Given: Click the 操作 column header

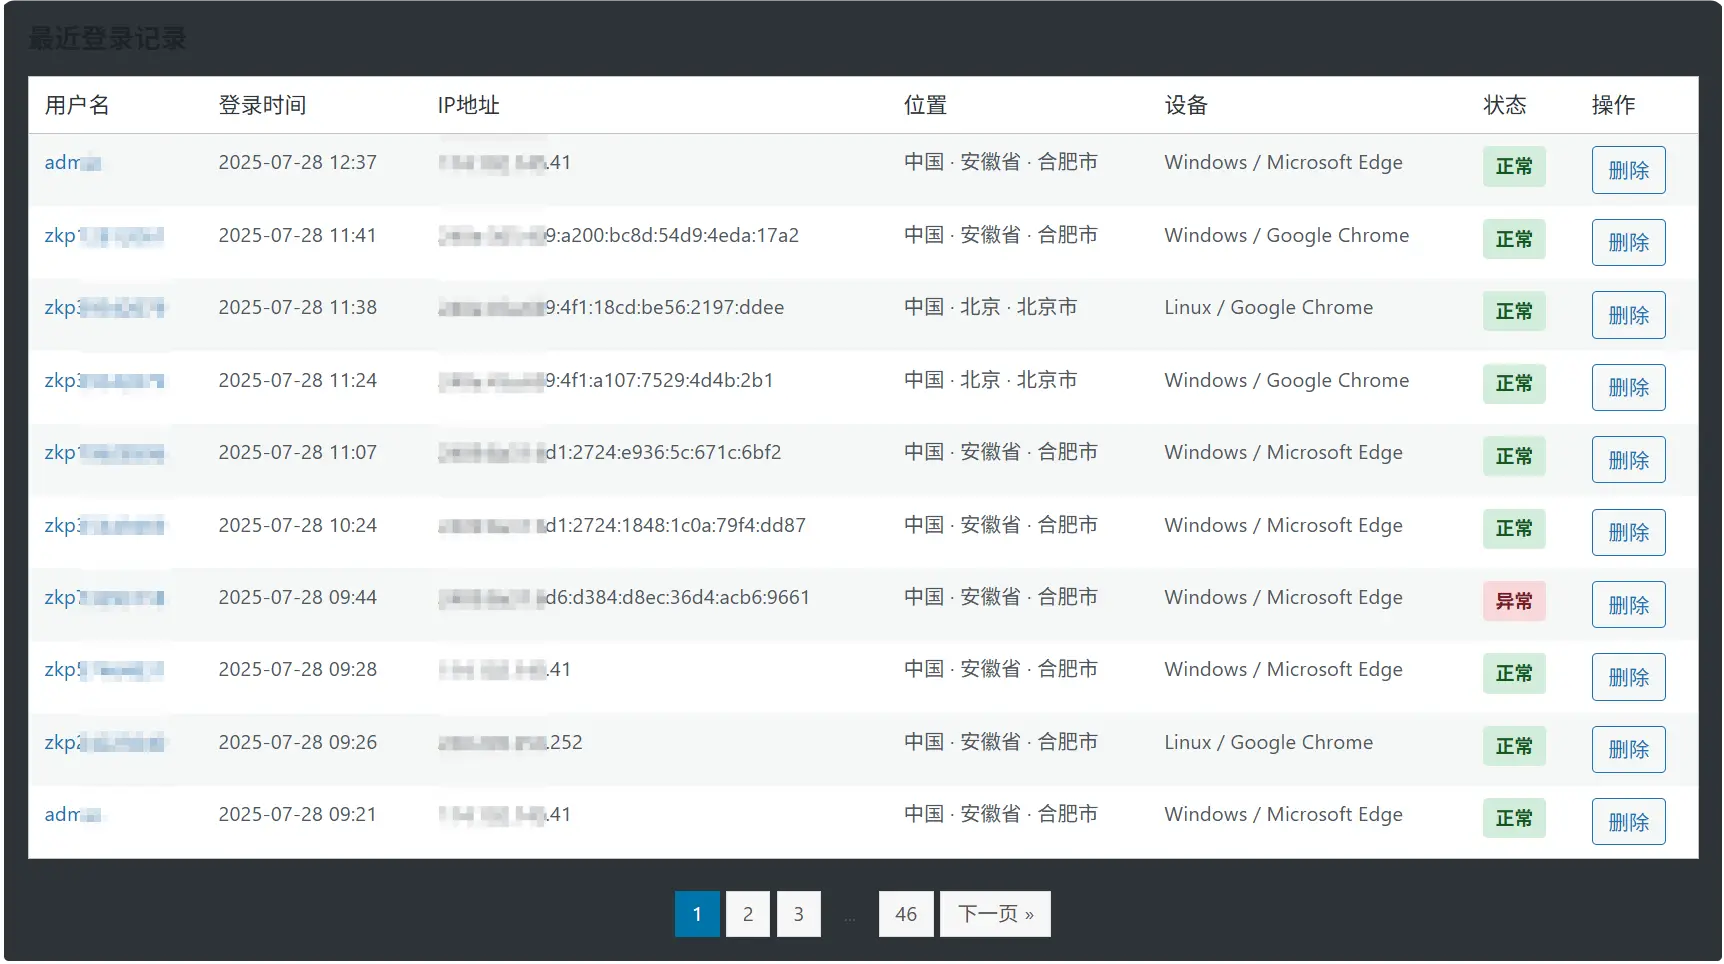Looking at the screenshot, I should point(1613,105).
